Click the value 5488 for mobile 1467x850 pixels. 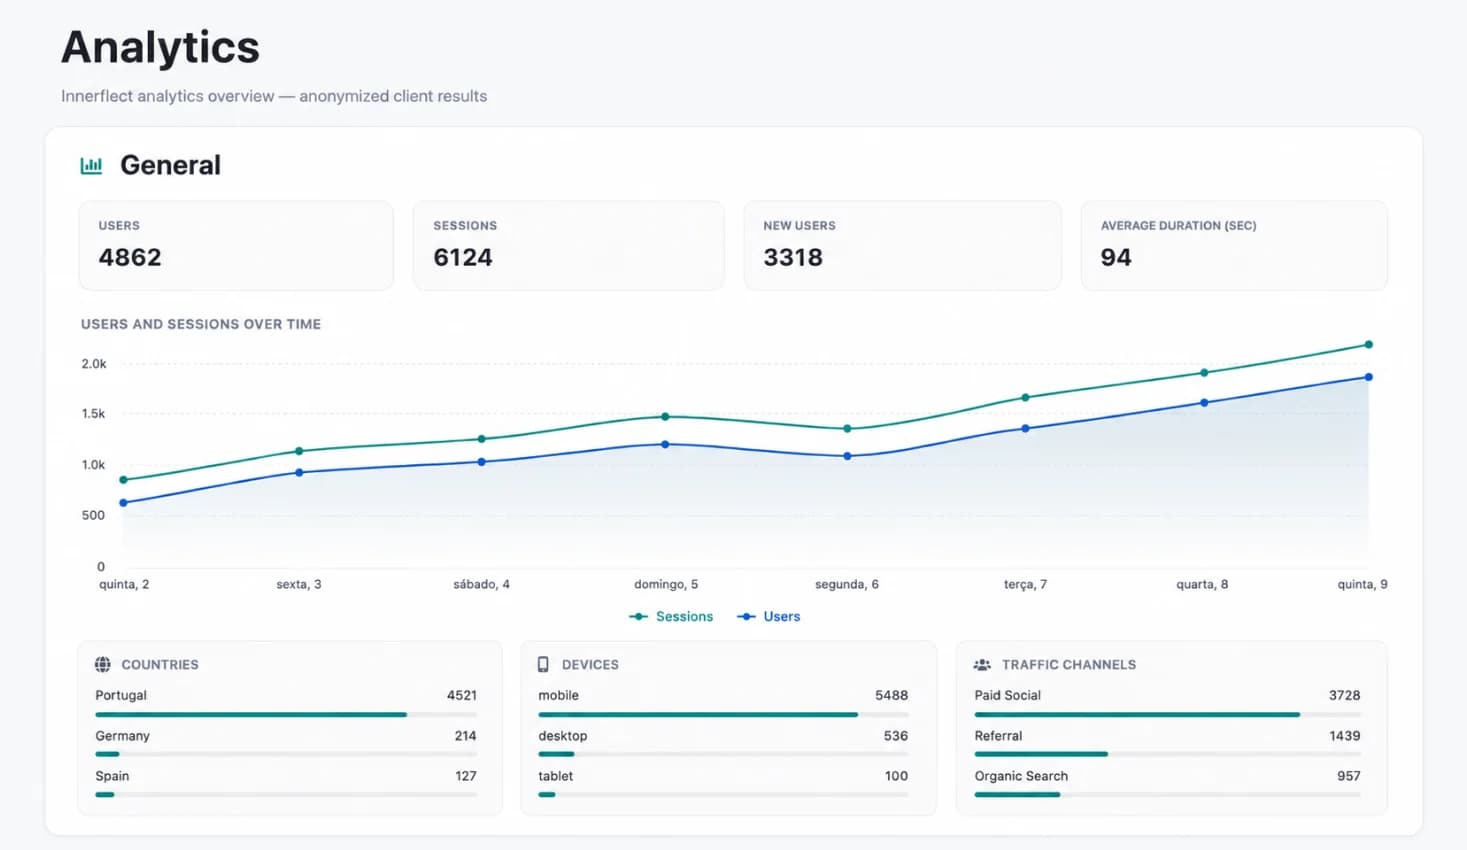coord(892,695)
